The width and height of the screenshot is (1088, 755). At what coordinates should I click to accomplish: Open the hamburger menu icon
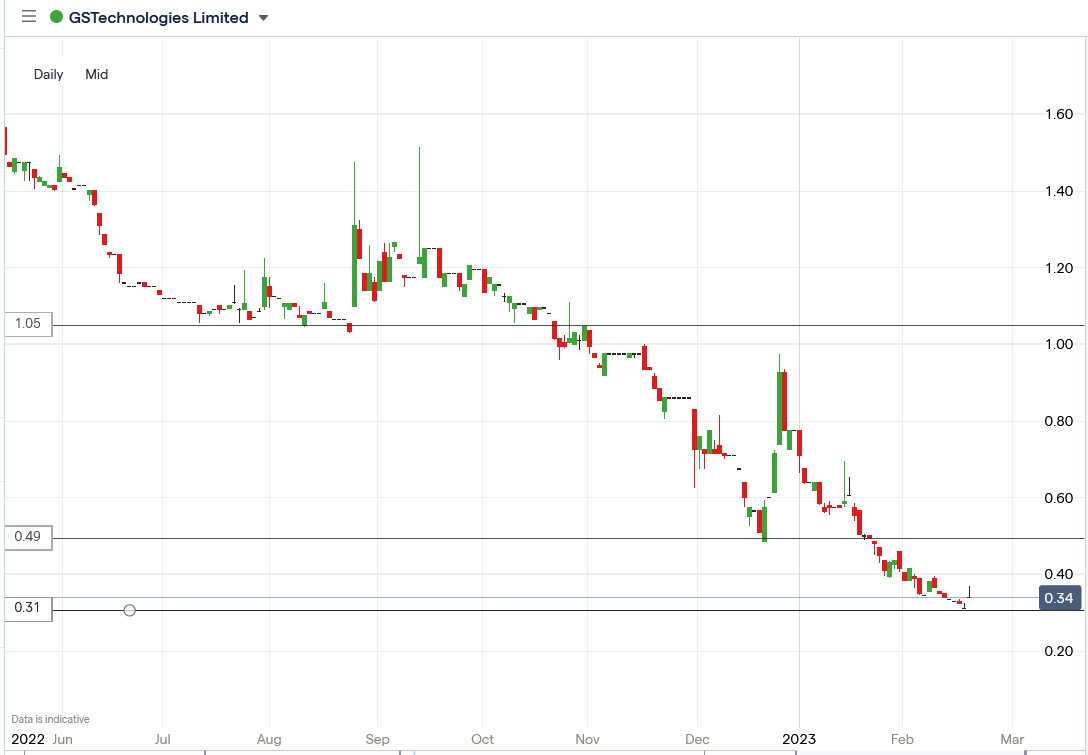point(28,17)
